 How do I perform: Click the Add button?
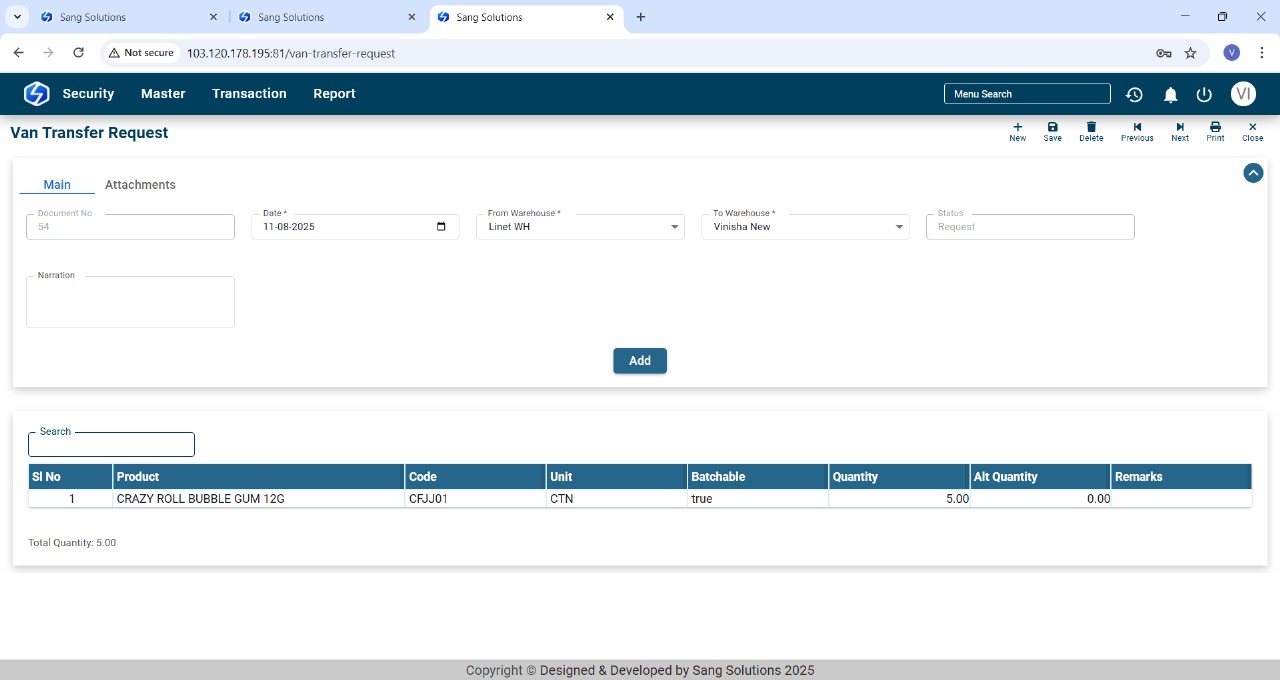[640, 361]
